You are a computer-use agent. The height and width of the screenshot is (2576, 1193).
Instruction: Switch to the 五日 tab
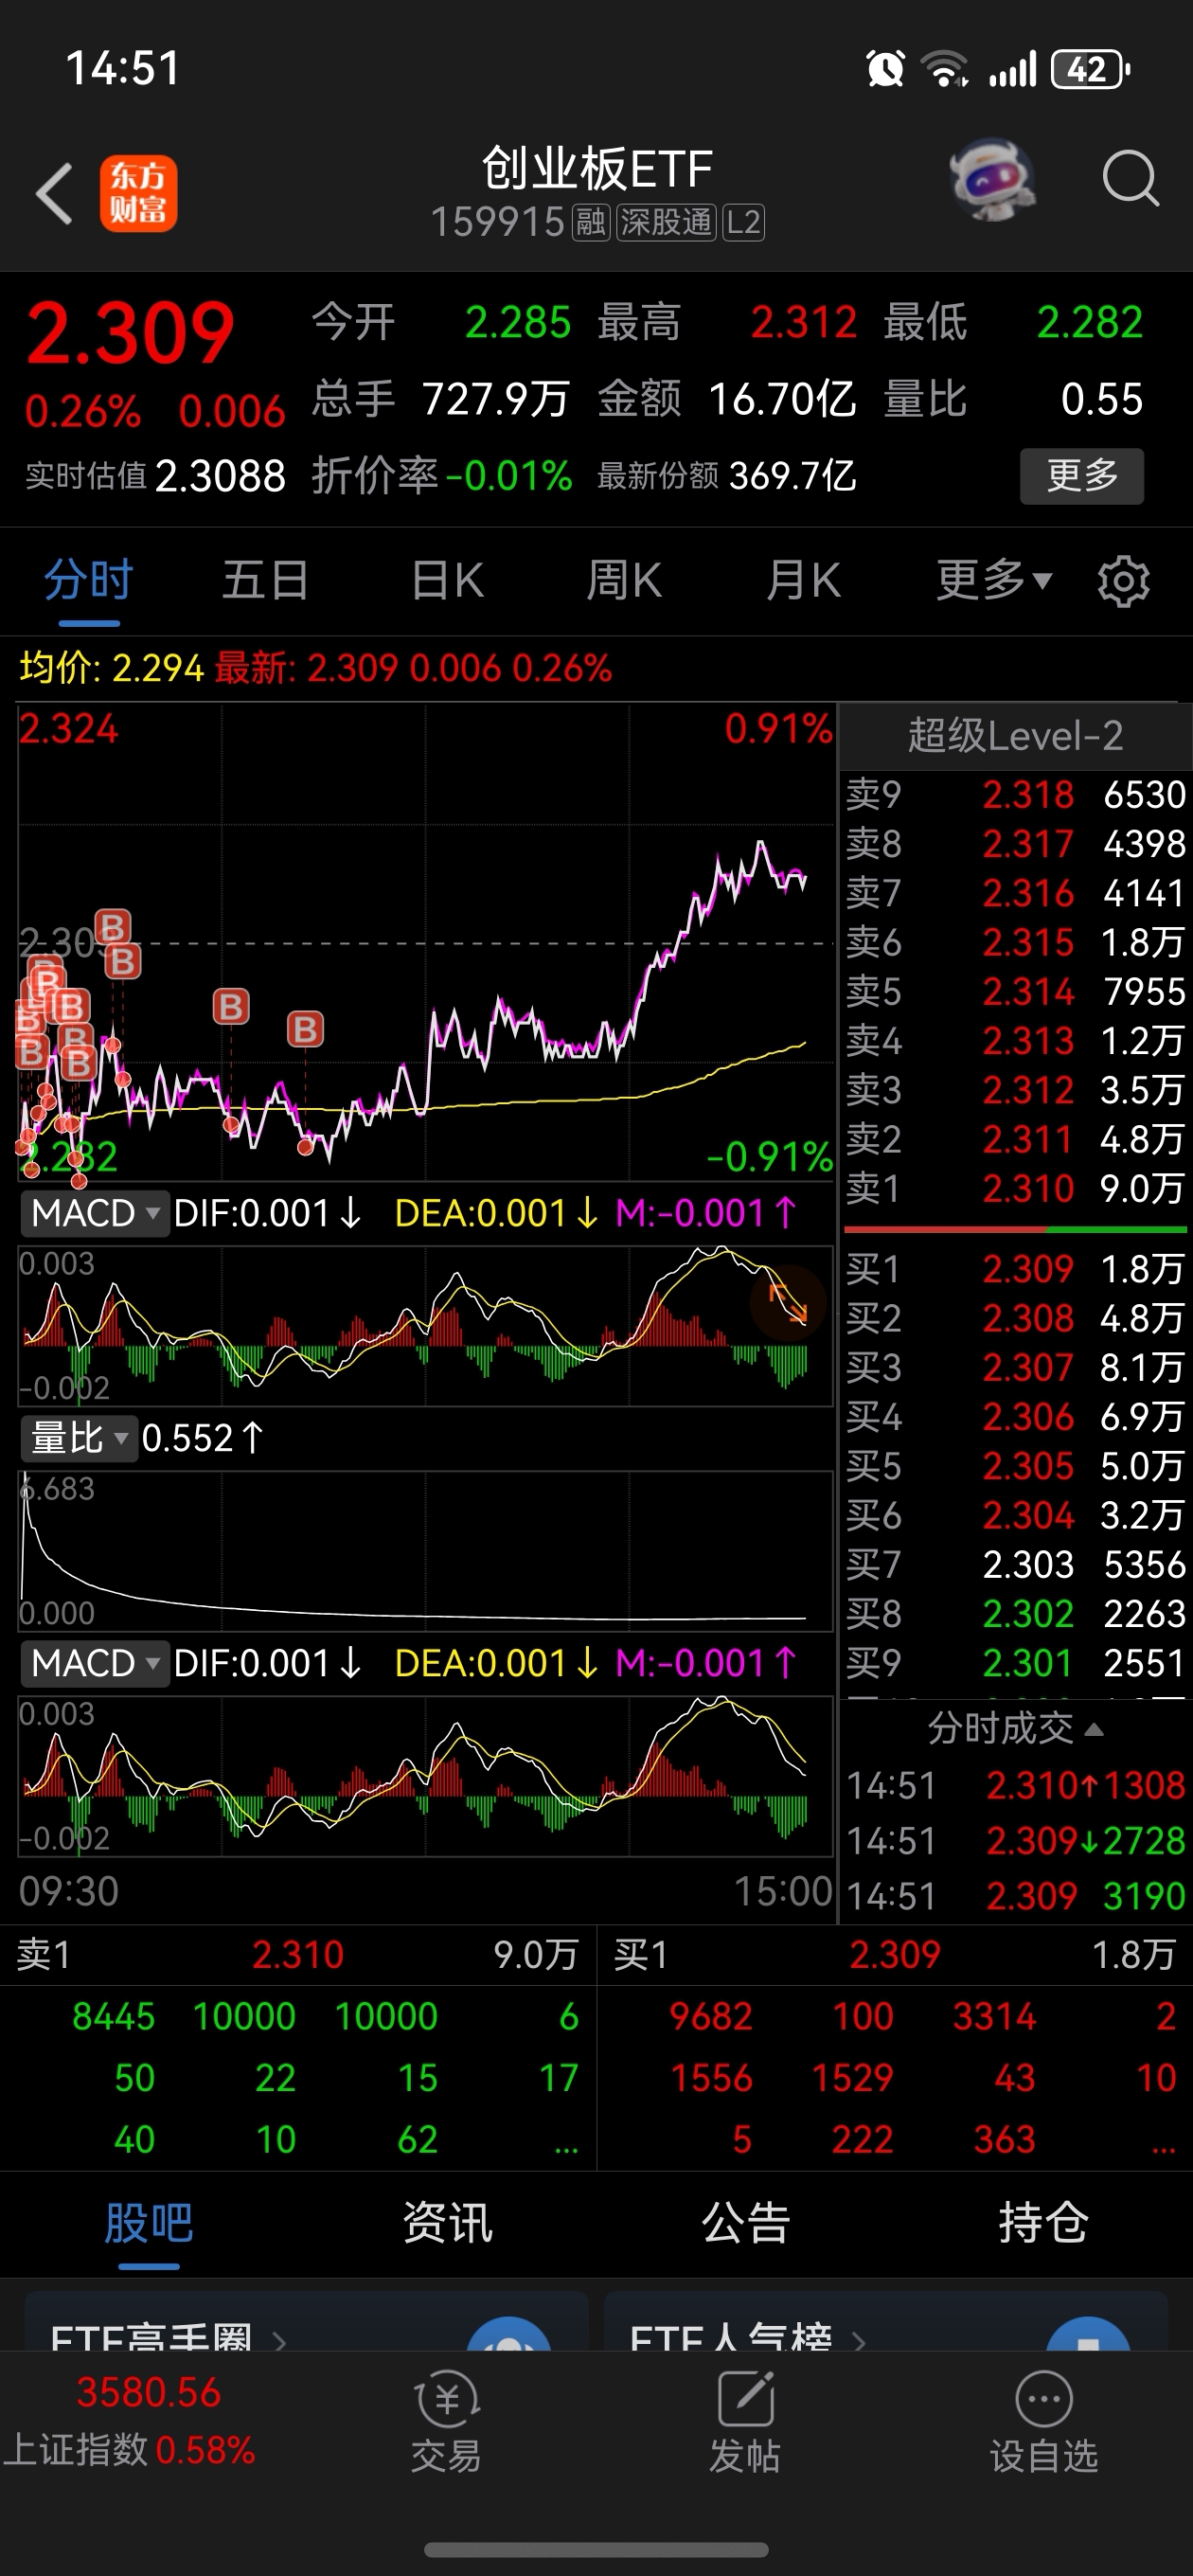(266, 580)
